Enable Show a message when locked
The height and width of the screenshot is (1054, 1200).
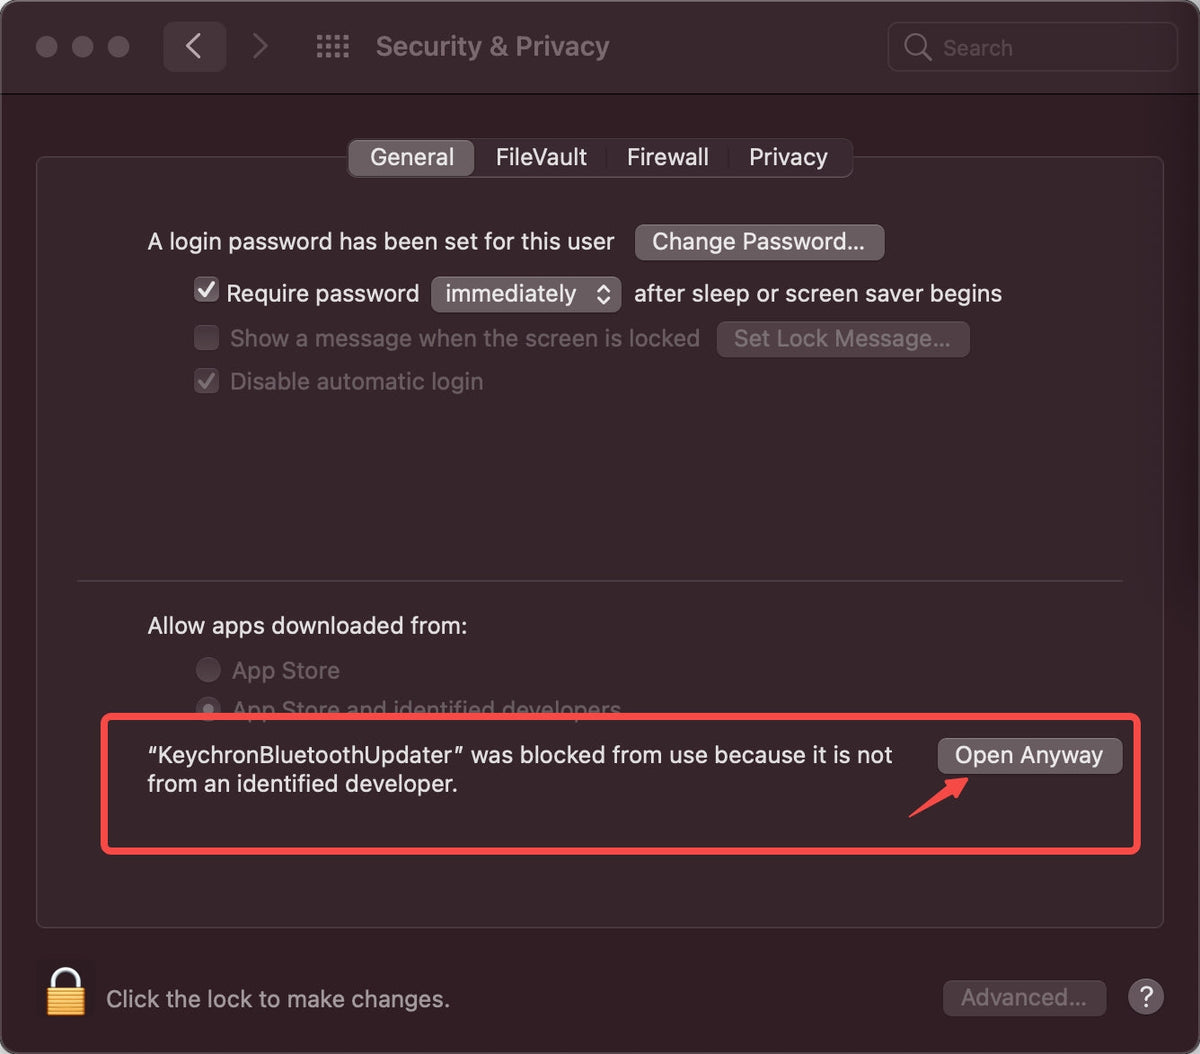[206, 338]
